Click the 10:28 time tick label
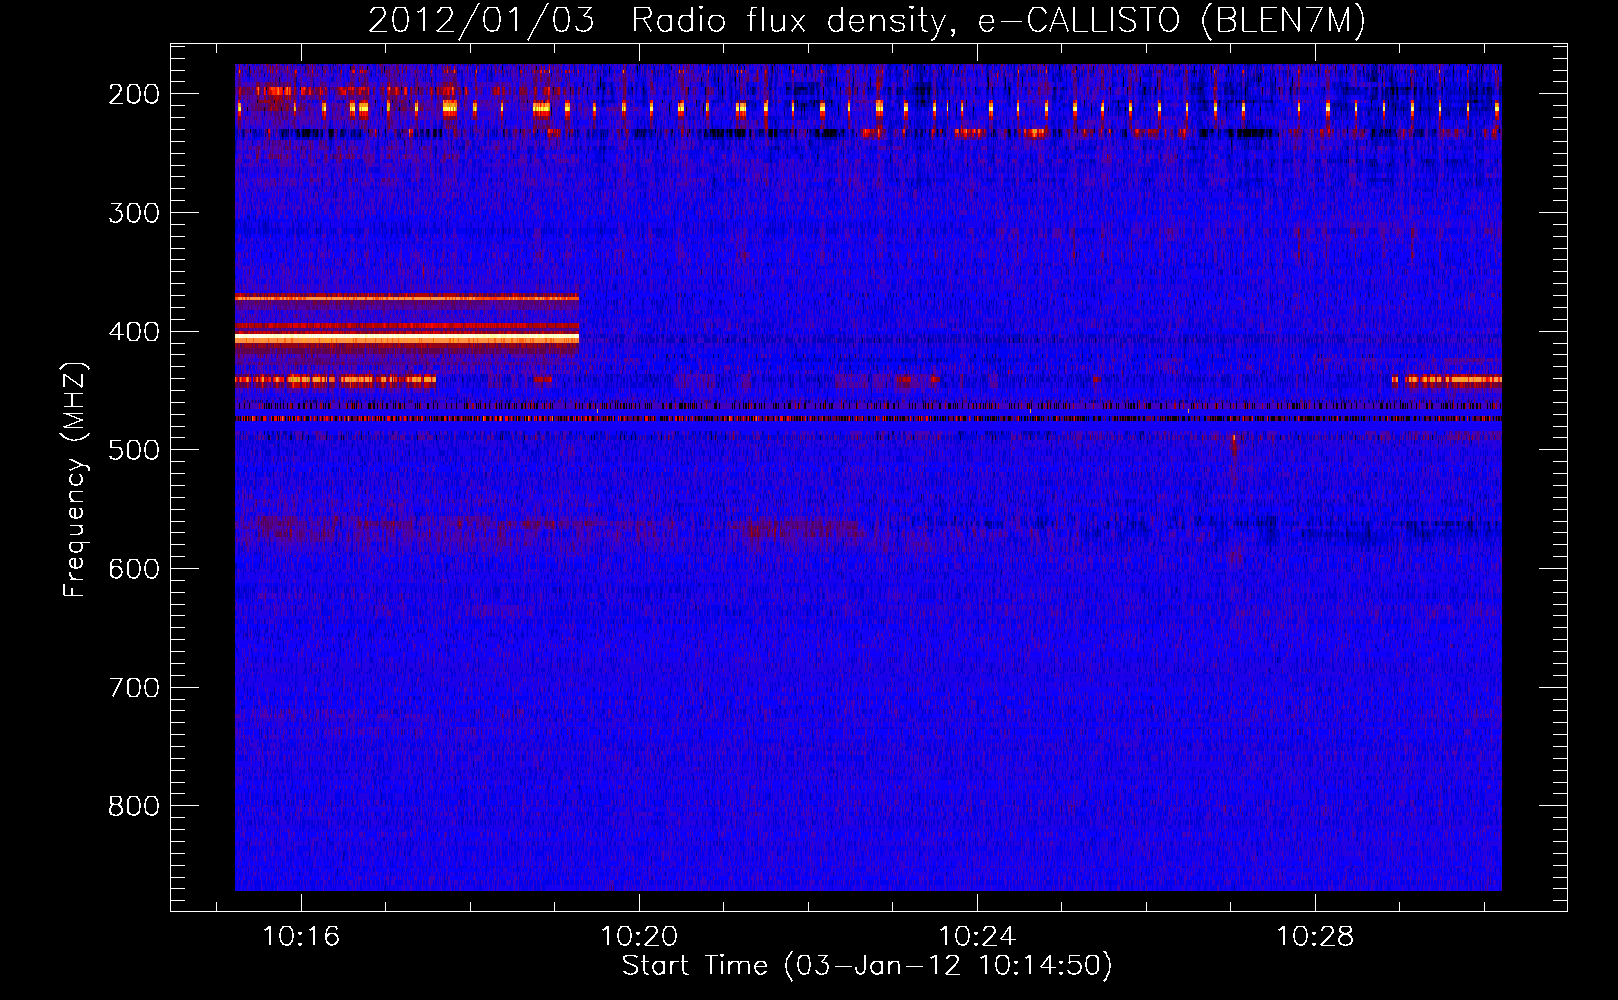Image resolution: width=1618 pixels, height=1000 pixels. coord(1315,937)
